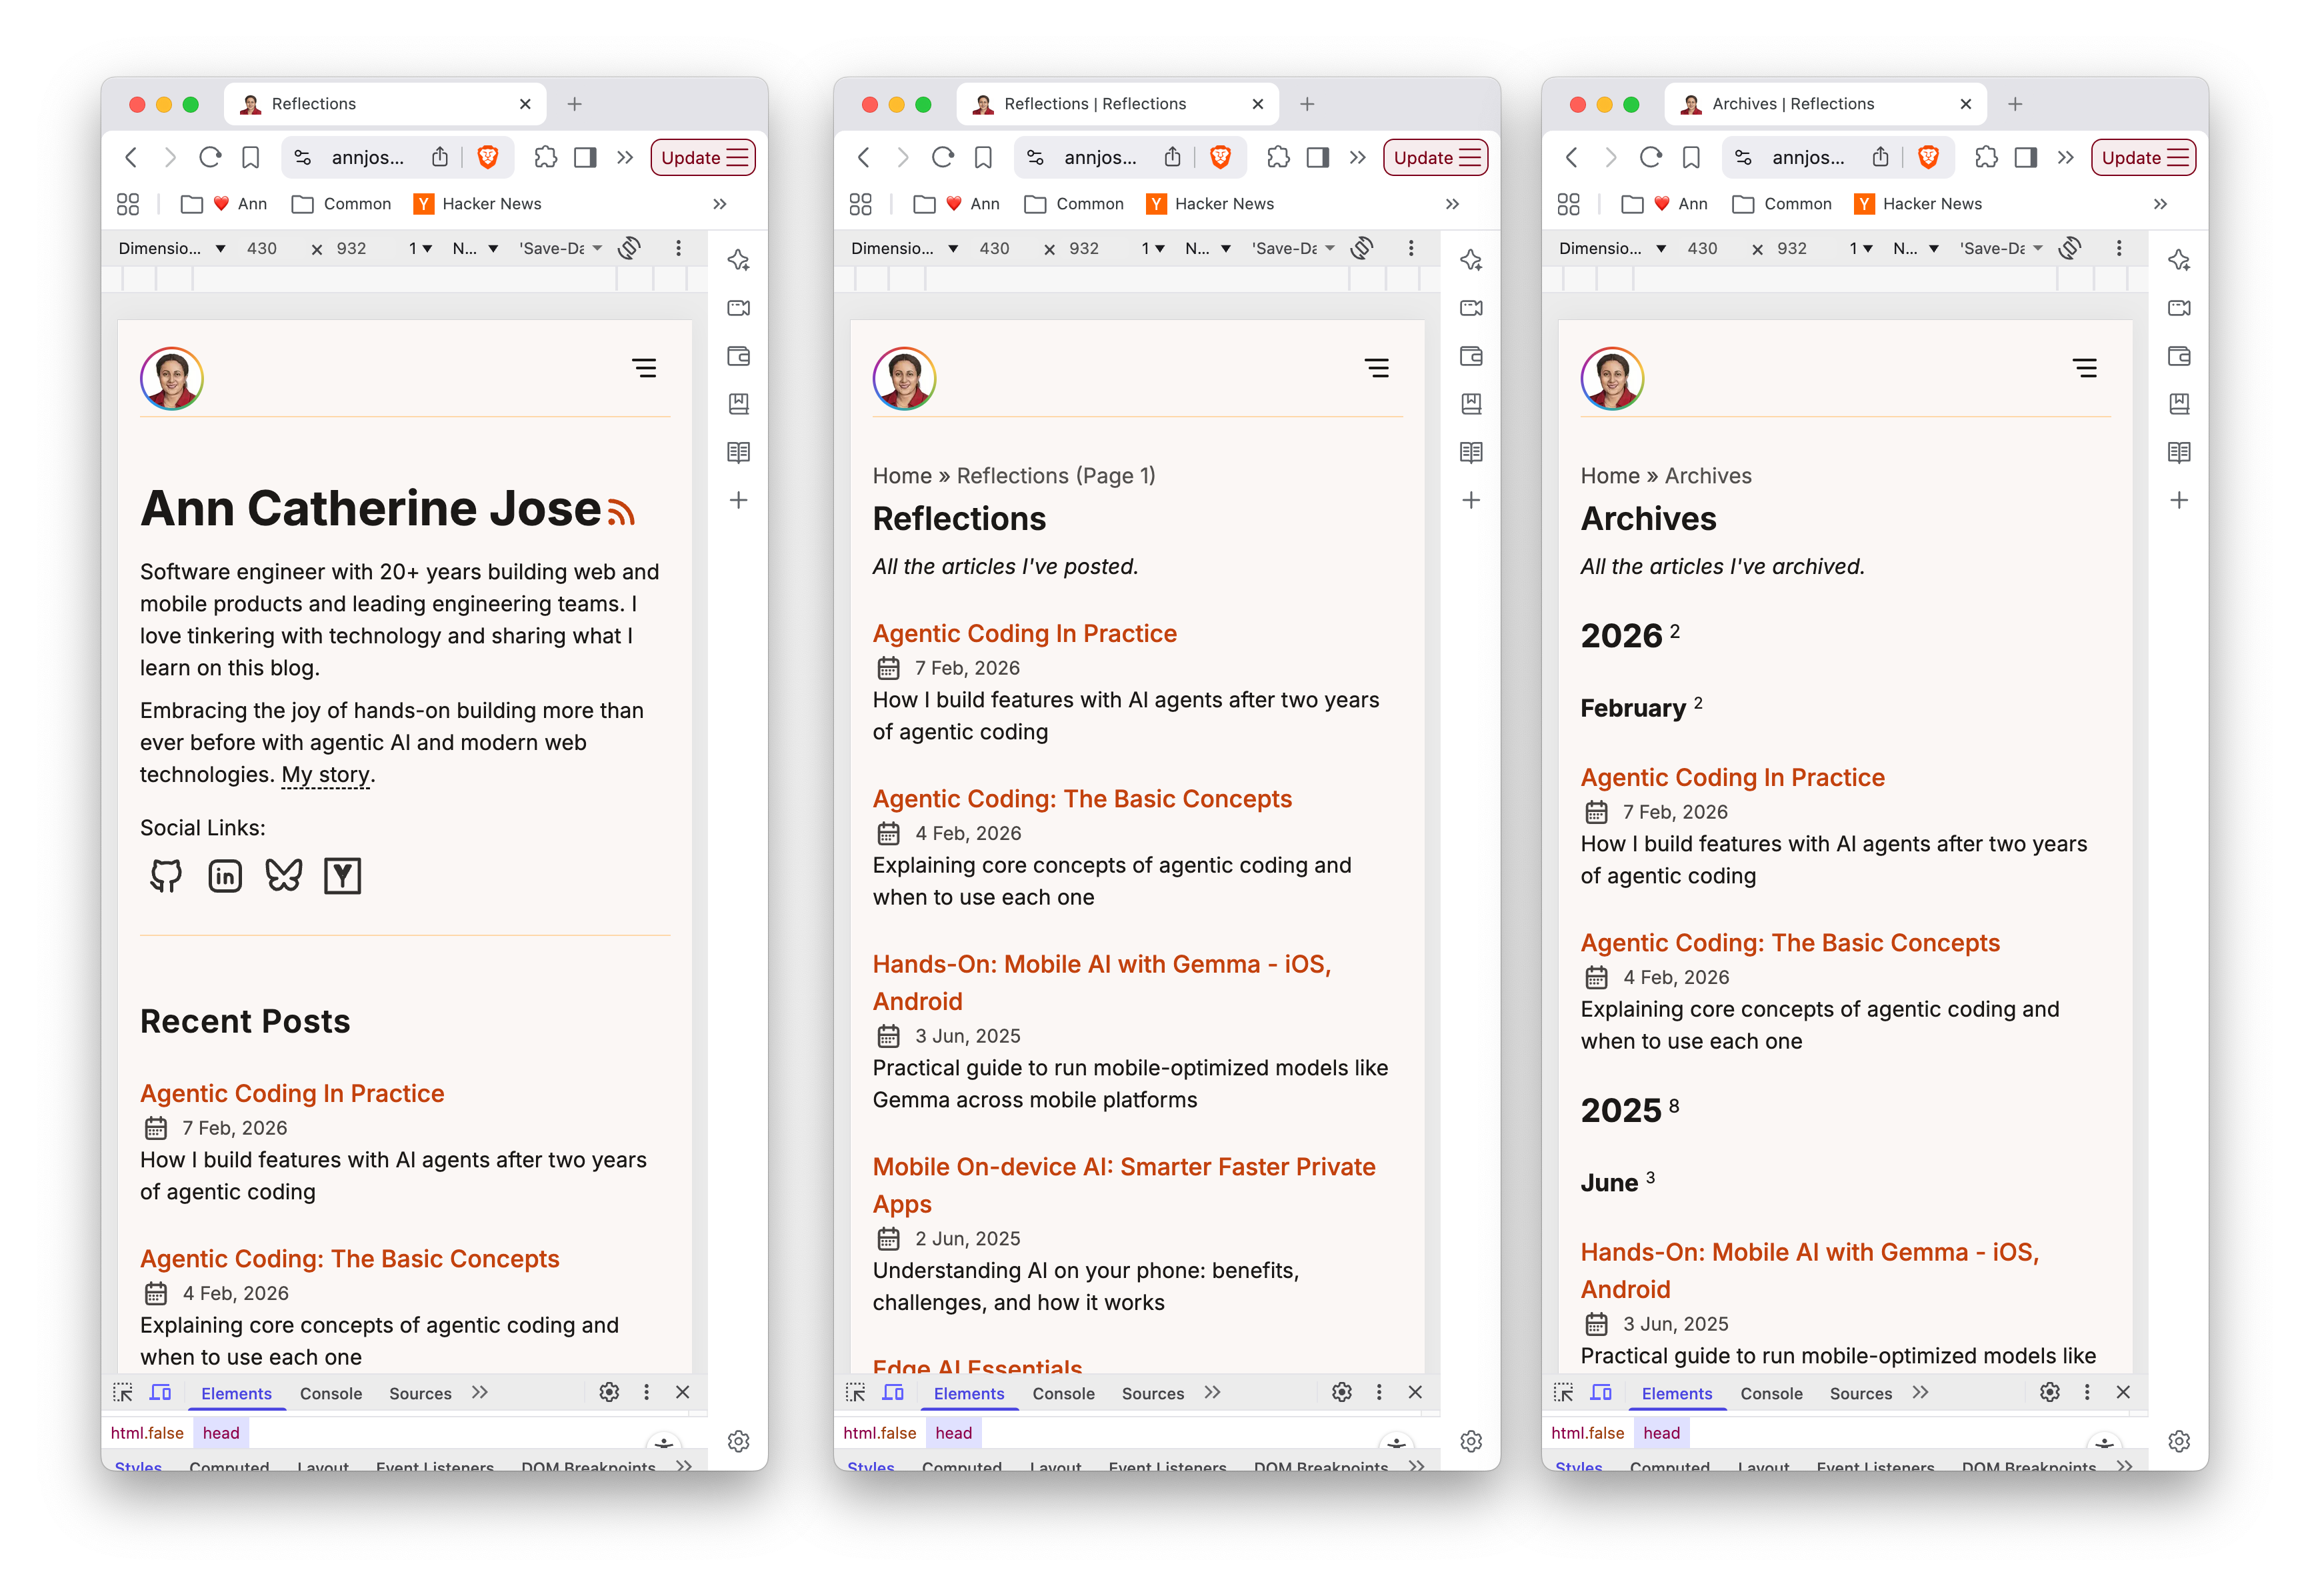The height and width of the screenshot is (1596, 2310).
Task: Click the share icon in the address bar
Action: 440,157
